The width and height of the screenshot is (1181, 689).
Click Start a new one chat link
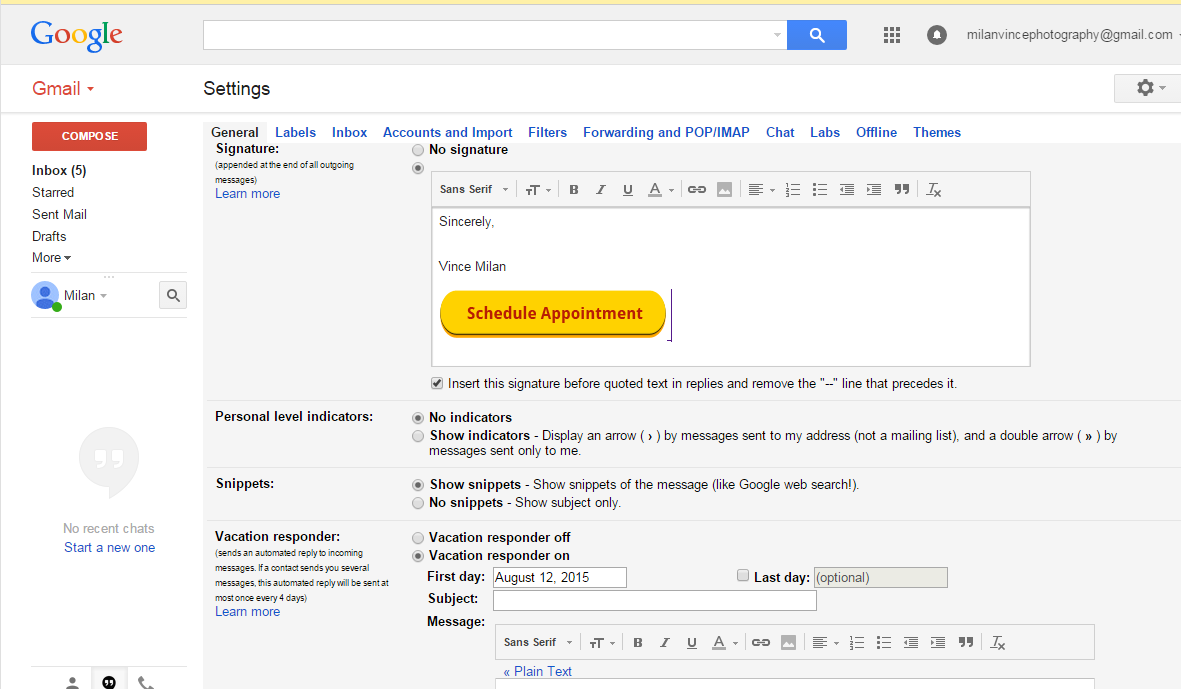tap(109, 547)
